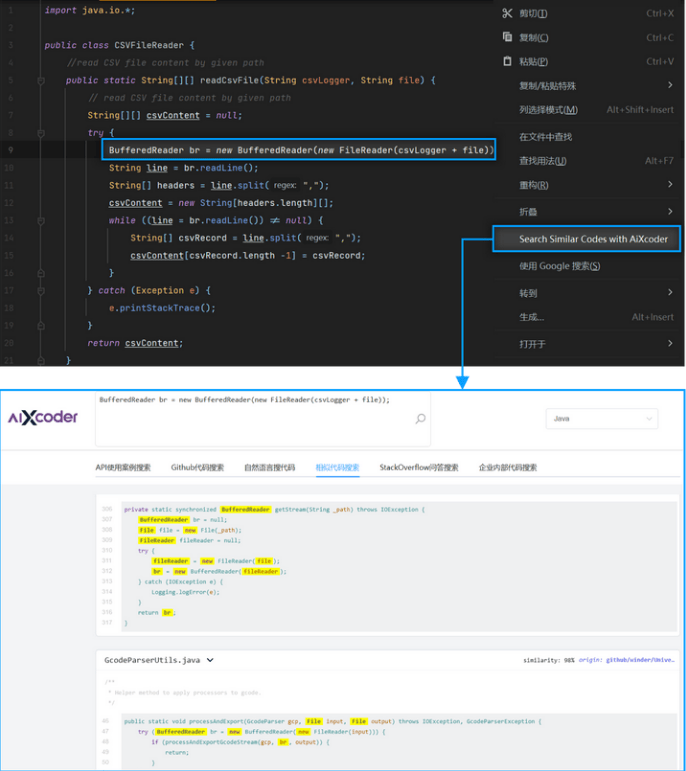This screenshot has width=686, height=771.
Task: Click the AiXcoder logo
Action: tap(43, 417)
